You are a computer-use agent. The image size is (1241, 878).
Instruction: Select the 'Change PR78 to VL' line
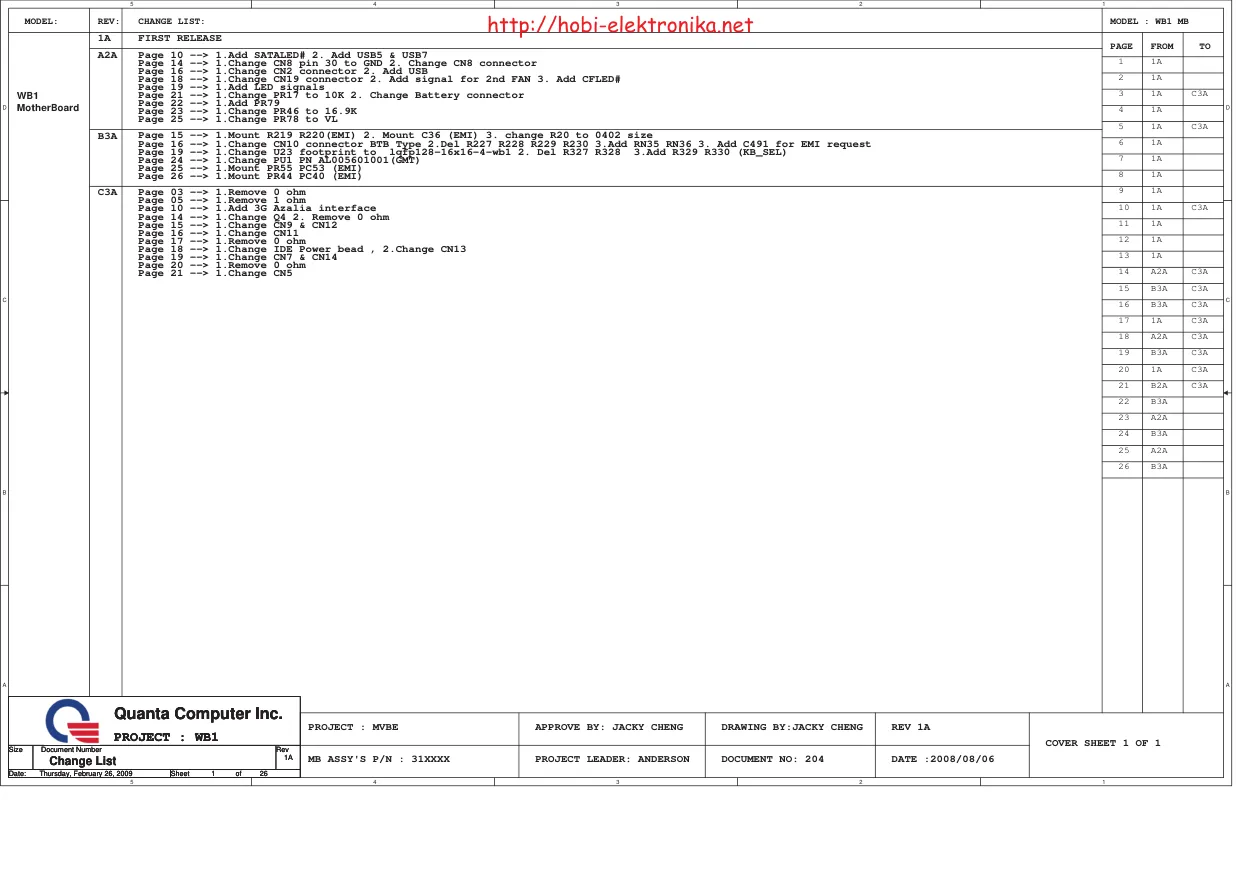pos(238,119)
